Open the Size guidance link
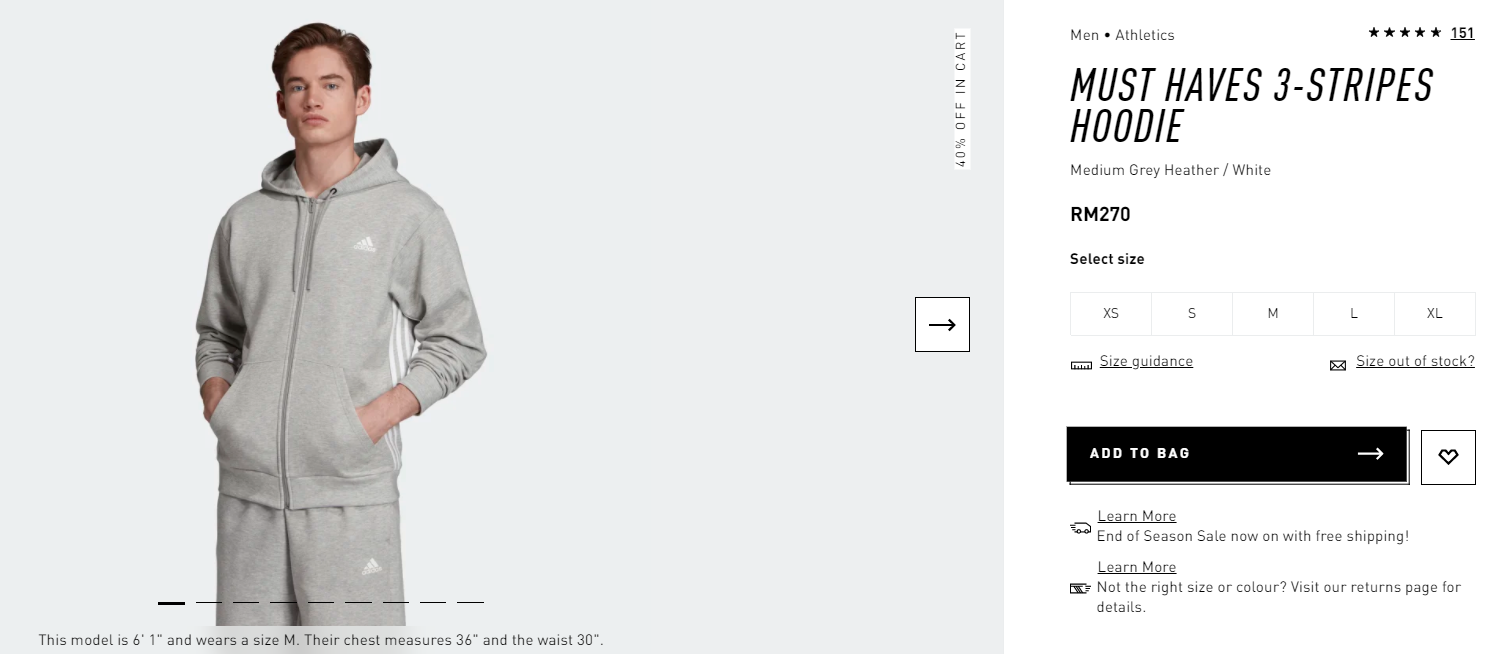1486x654 pixels. (x=1146, y=361)
